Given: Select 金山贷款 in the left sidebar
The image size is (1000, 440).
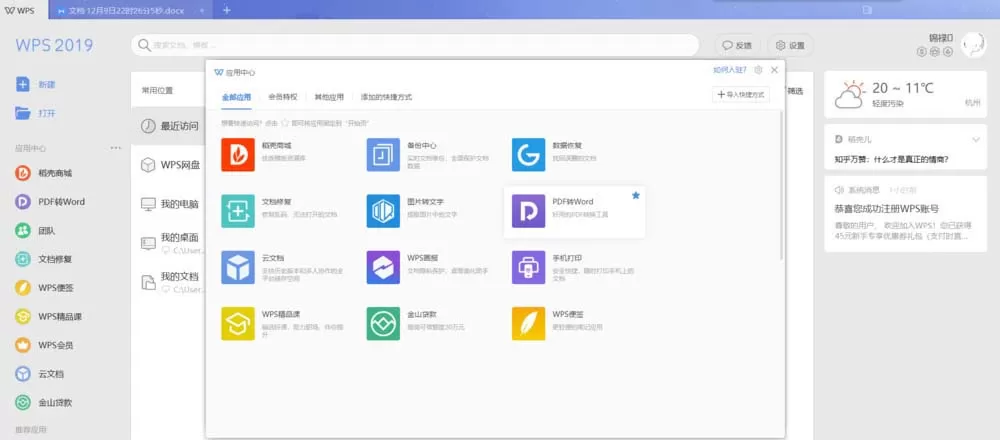Looking at the screenshot, I should click(43, 402).
